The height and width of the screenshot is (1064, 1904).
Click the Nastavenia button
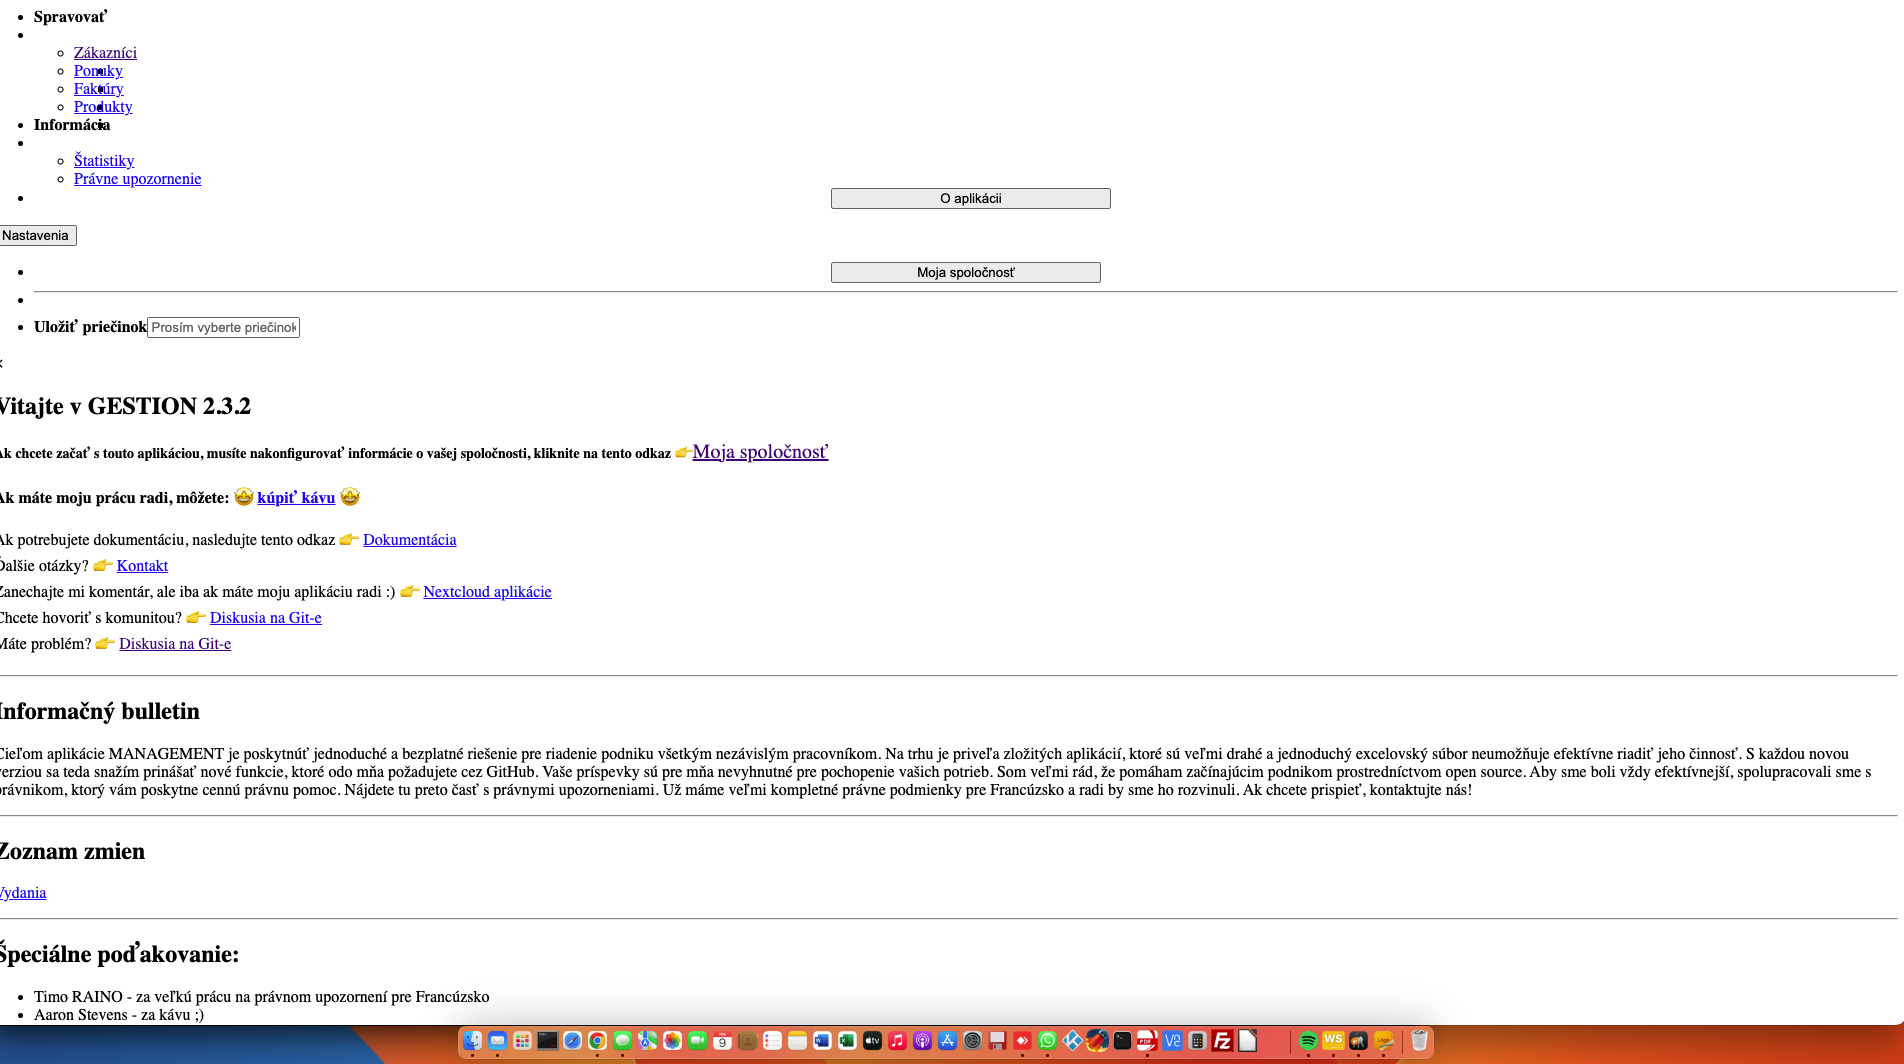tap(36, 235)
